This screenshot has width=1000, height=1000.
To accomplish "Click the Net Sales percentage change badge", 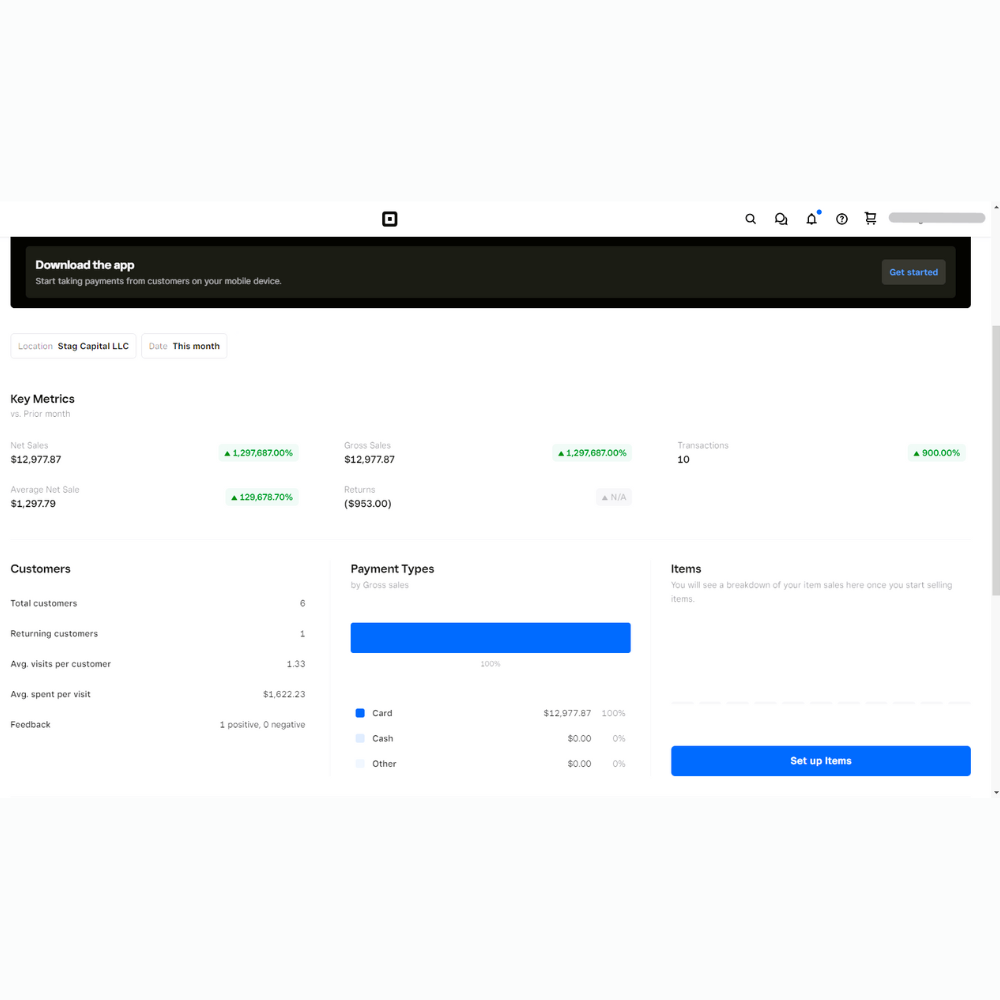I will point(258,453).
